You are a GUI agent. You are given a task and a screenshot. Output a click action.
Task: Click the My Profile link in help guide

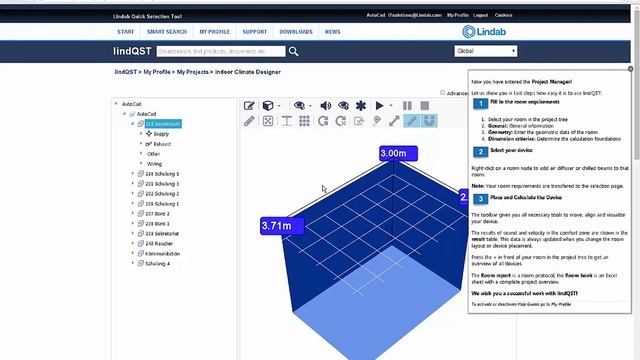(561, 304)
